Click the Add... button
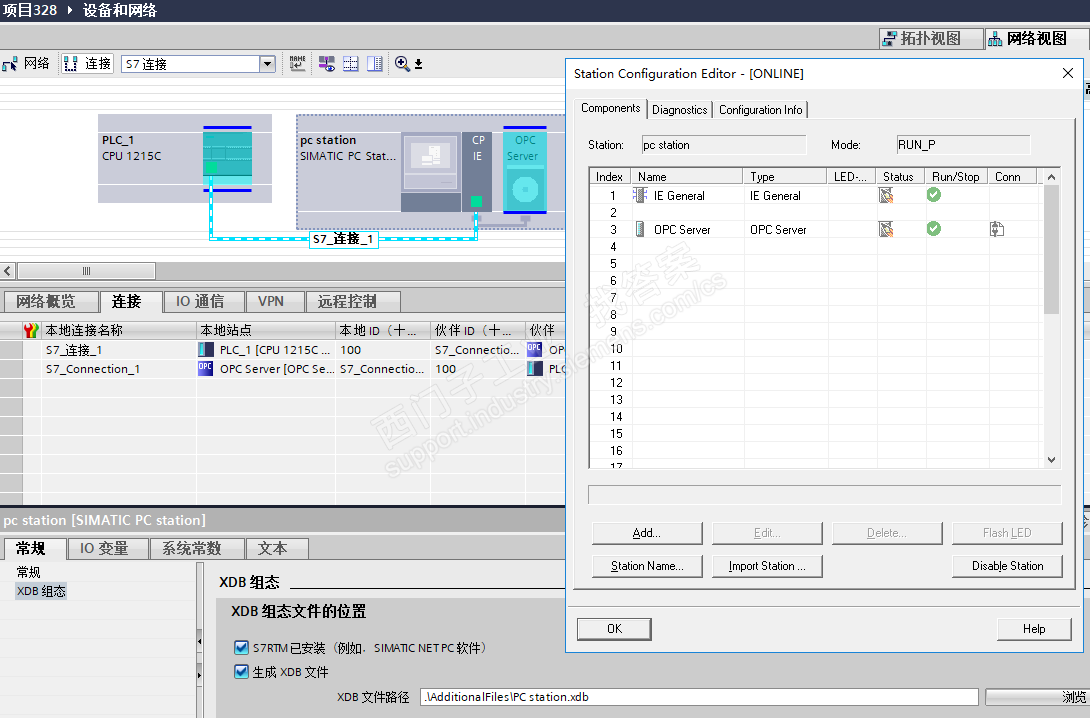Screen dimensions: 1090x718 coord(646,533)
